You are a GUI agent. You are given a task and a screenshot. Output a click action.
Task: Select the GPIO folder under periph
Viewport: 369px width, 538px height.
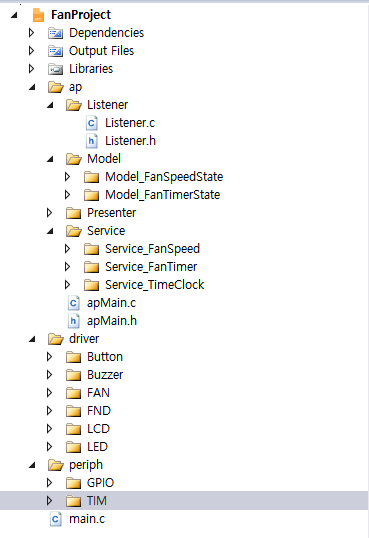click(x=100, y=483)
